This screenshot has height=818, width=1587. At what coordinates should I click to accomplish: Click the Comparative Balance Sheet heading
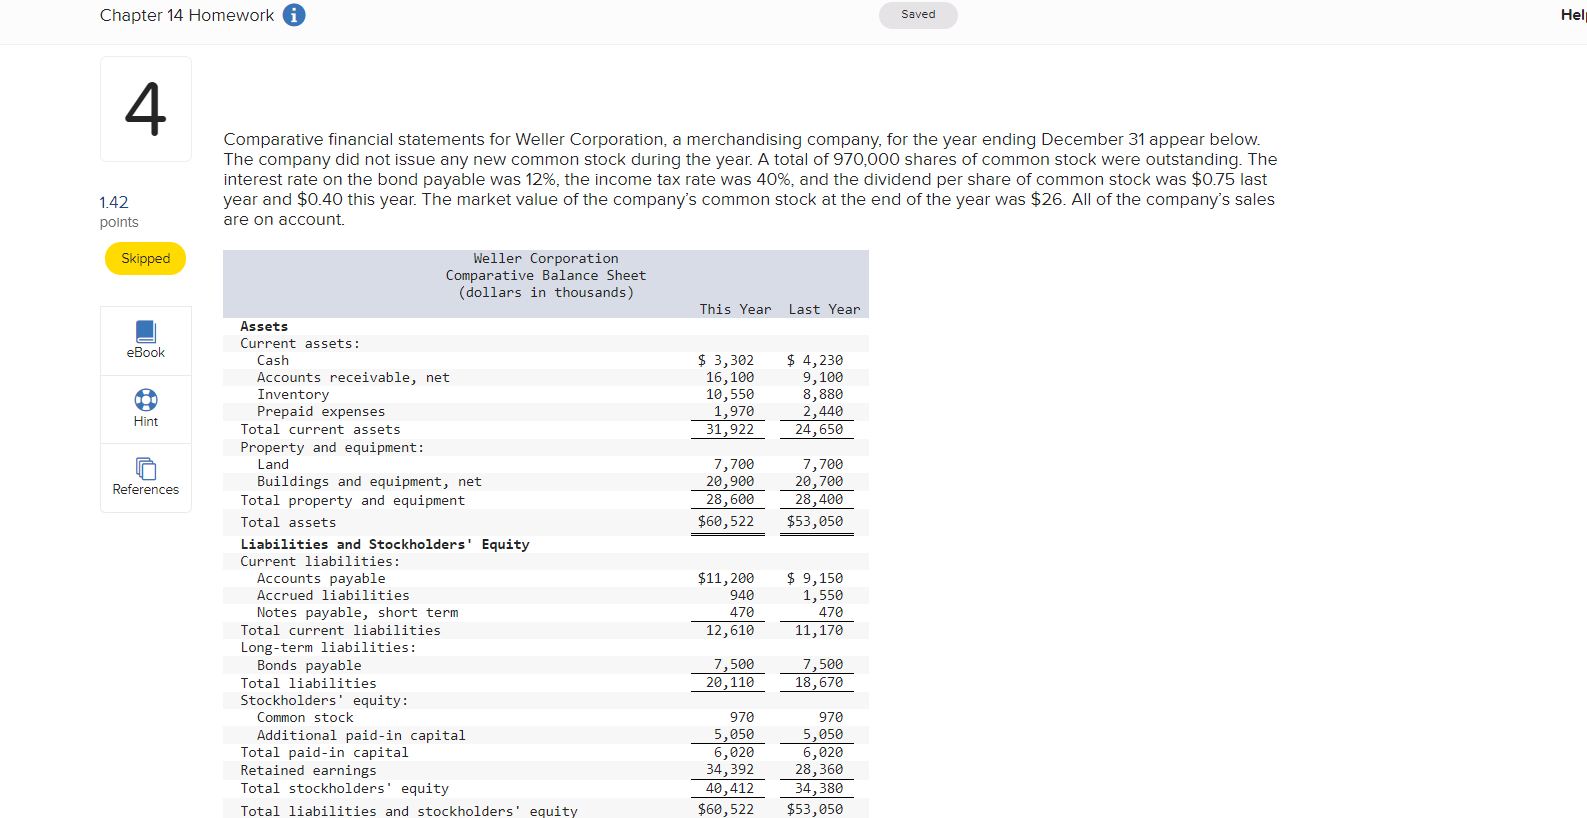point(546,275)
